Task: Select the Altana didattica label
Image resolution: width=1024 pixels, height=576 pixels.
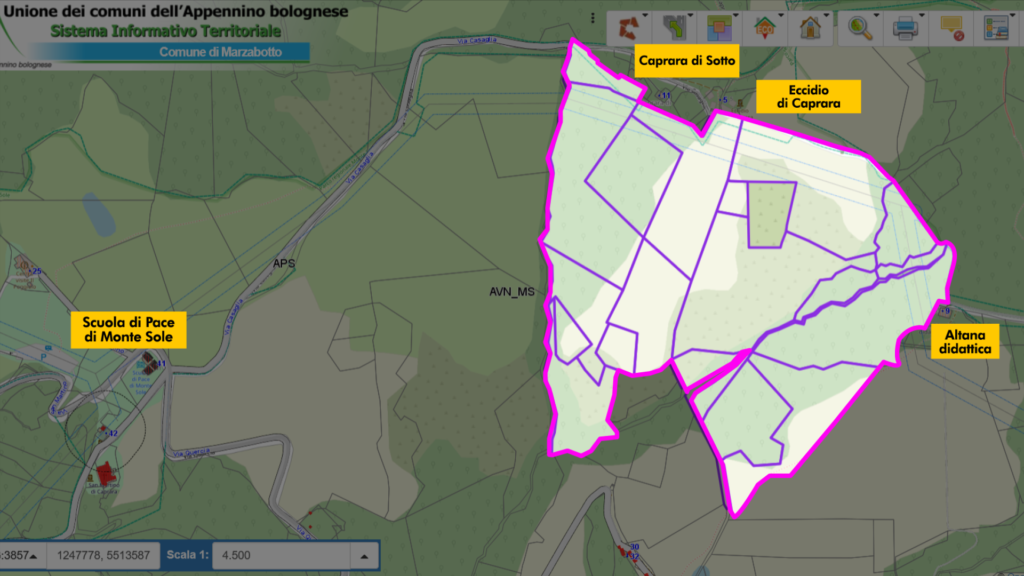Action: pos(964,343)
